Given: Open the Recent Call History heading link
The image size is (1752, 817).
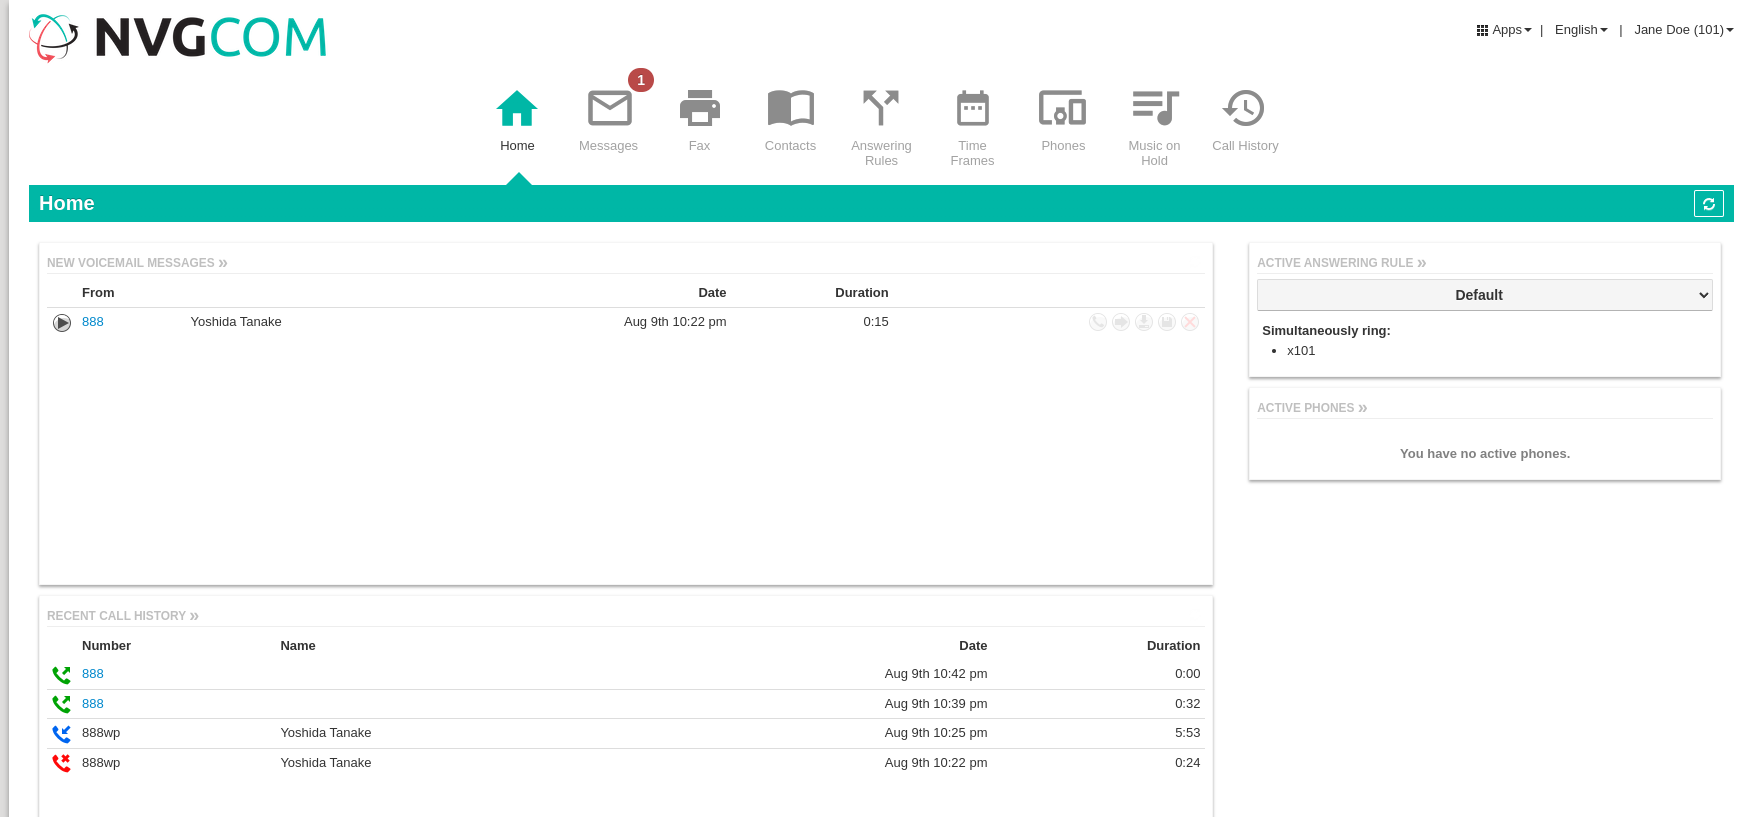Looking at the screenshot, I should point(122,616).
